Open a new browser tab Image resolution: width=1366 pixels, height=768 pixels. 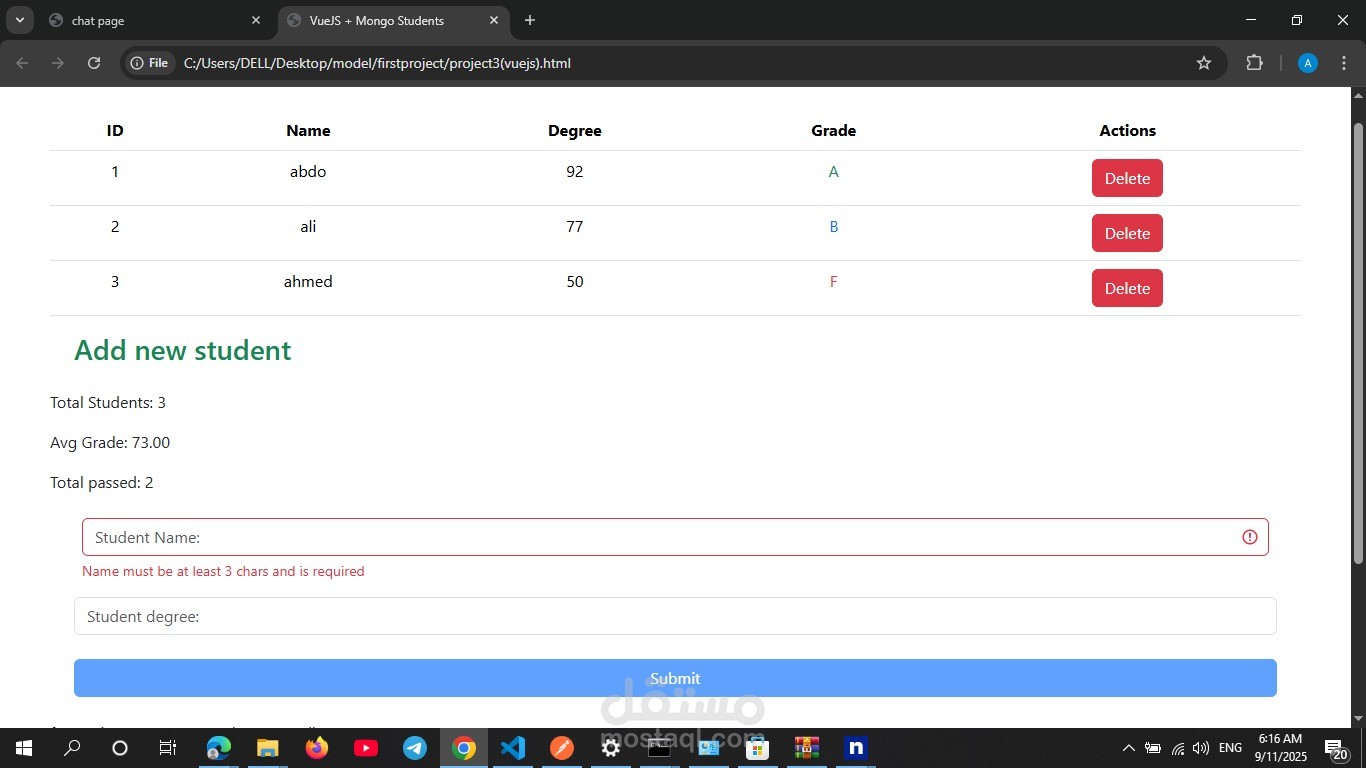(x=530, y=20)
